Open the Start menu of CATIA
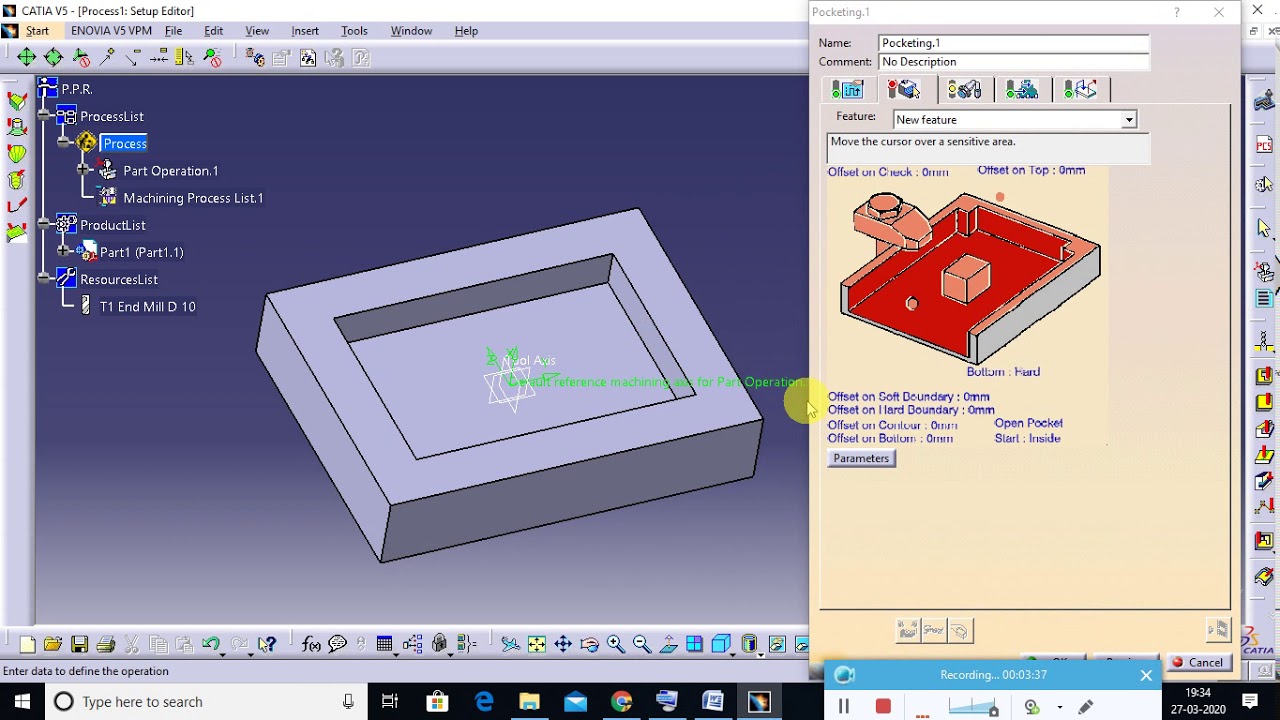The image size is (1280, 720). [x=37, y=31]
